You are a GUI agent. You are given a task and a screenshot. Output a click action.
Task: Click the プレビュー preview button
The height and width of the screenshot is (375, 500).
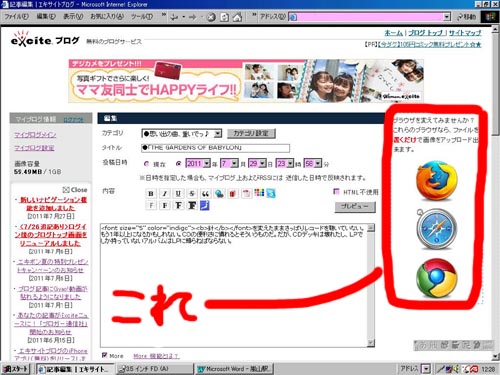(355, 207)
